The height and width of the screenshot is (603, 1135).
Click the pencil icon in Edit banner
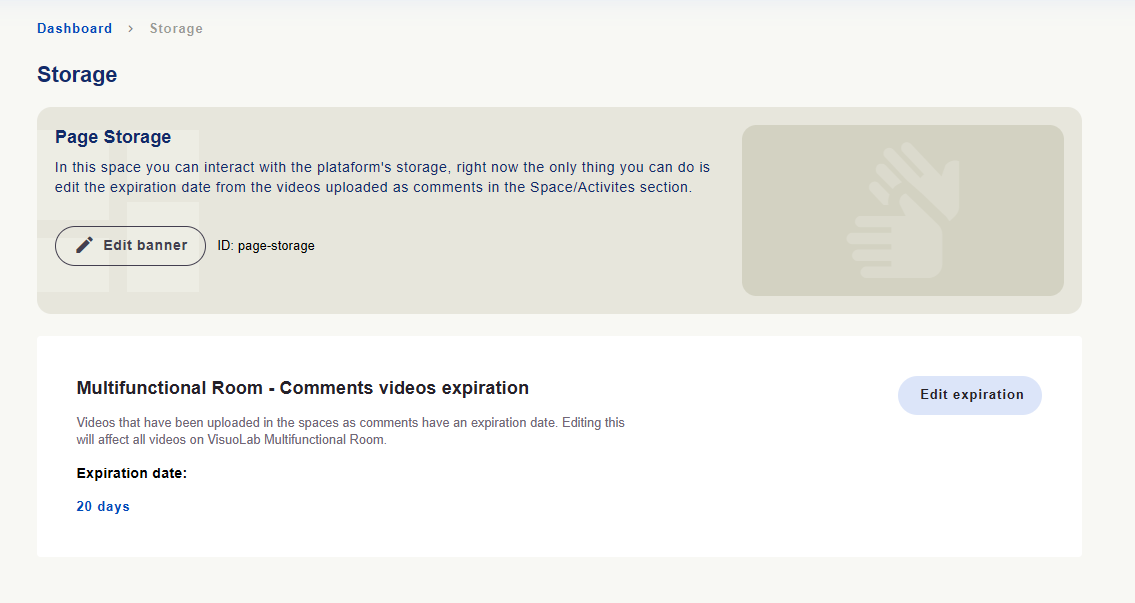(85, 245)
